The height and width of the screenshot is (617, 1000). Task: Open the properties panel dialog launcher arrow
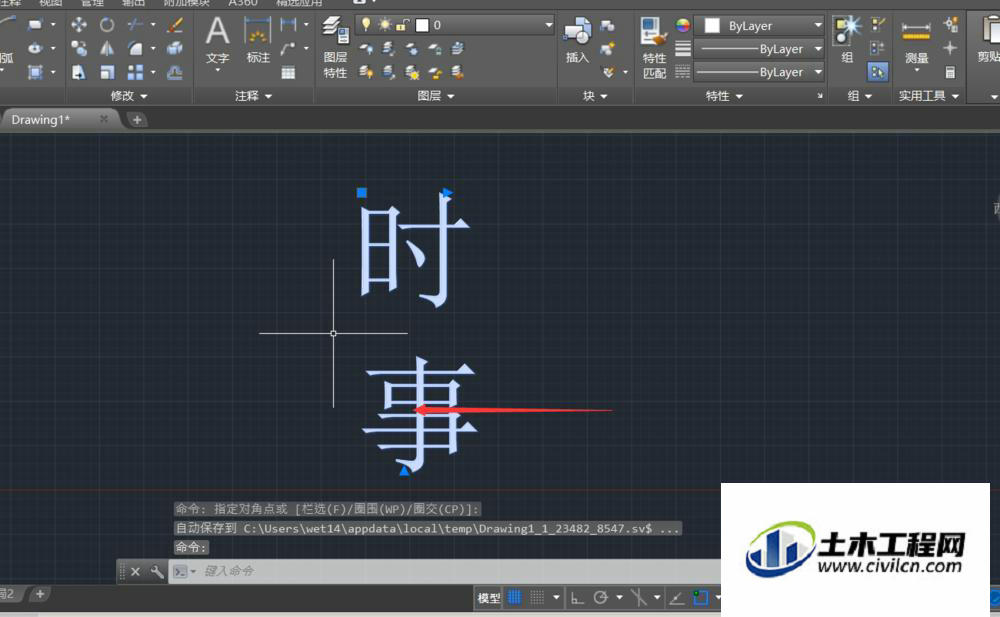click(820, 96)
